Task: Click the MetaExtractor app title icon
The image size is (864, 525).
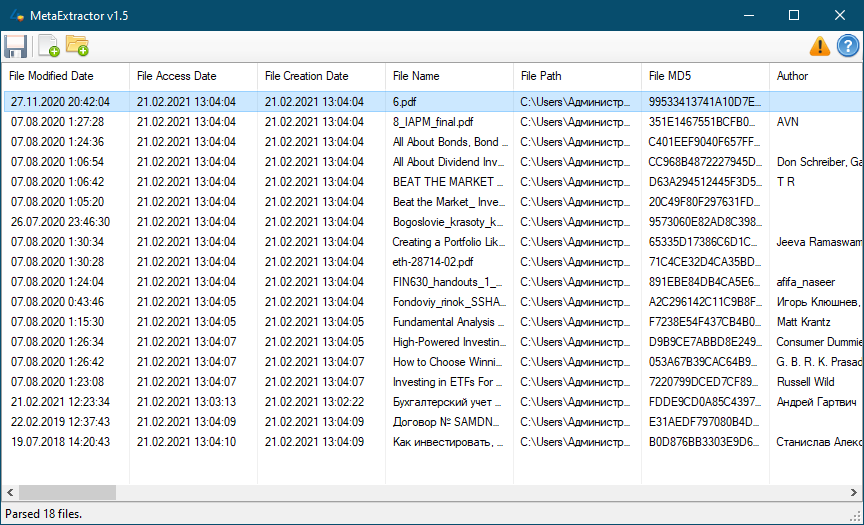Action: 17,15
